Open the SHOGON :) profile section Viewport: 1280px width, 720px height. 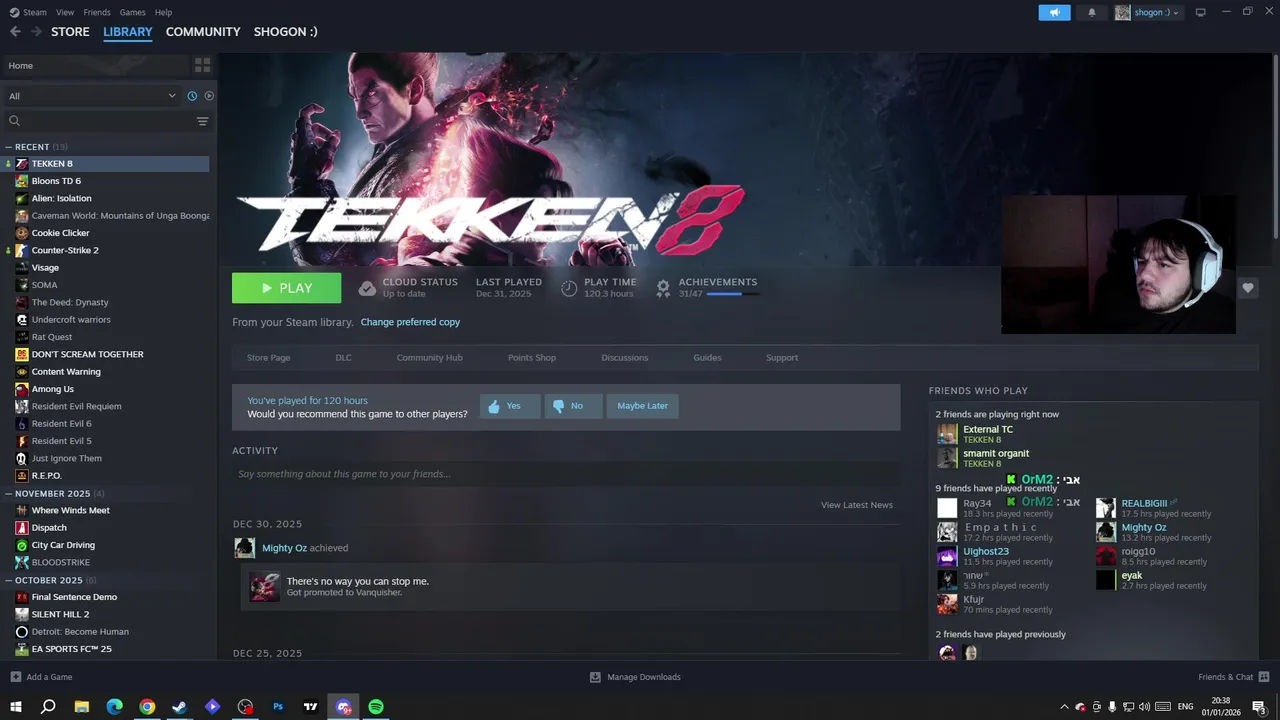[x=285, y=32]
